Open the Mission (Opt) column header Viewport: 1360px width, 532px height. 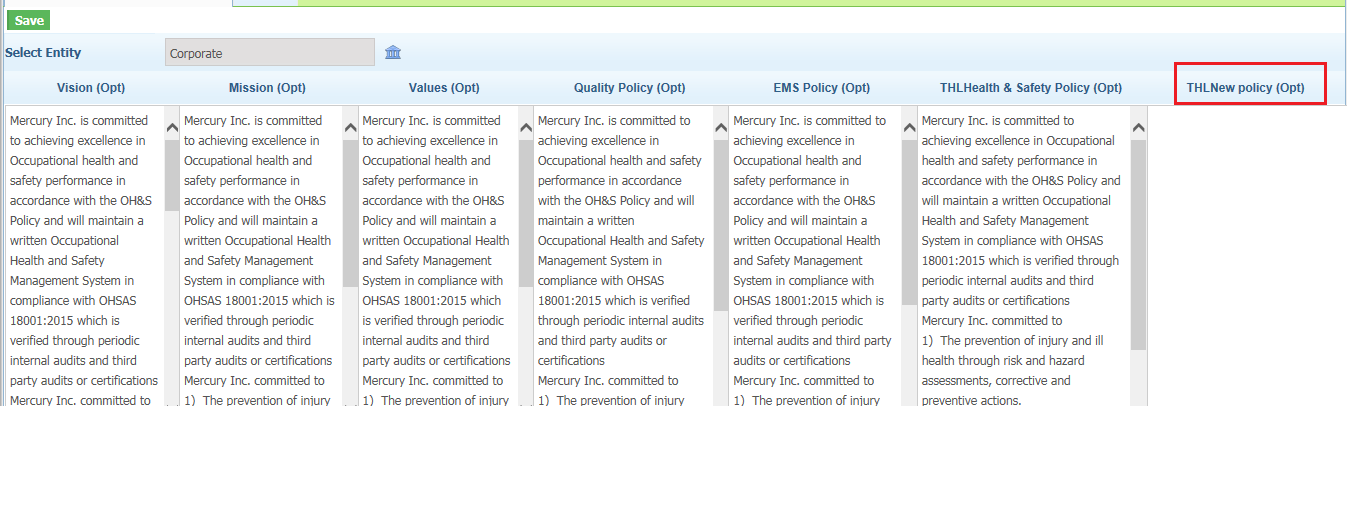267,88
